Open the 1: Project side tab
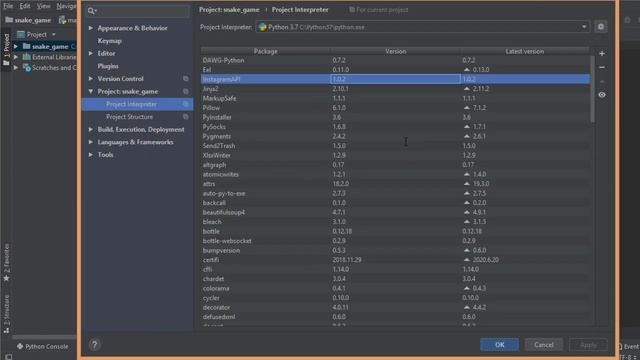 pos(6,49)
